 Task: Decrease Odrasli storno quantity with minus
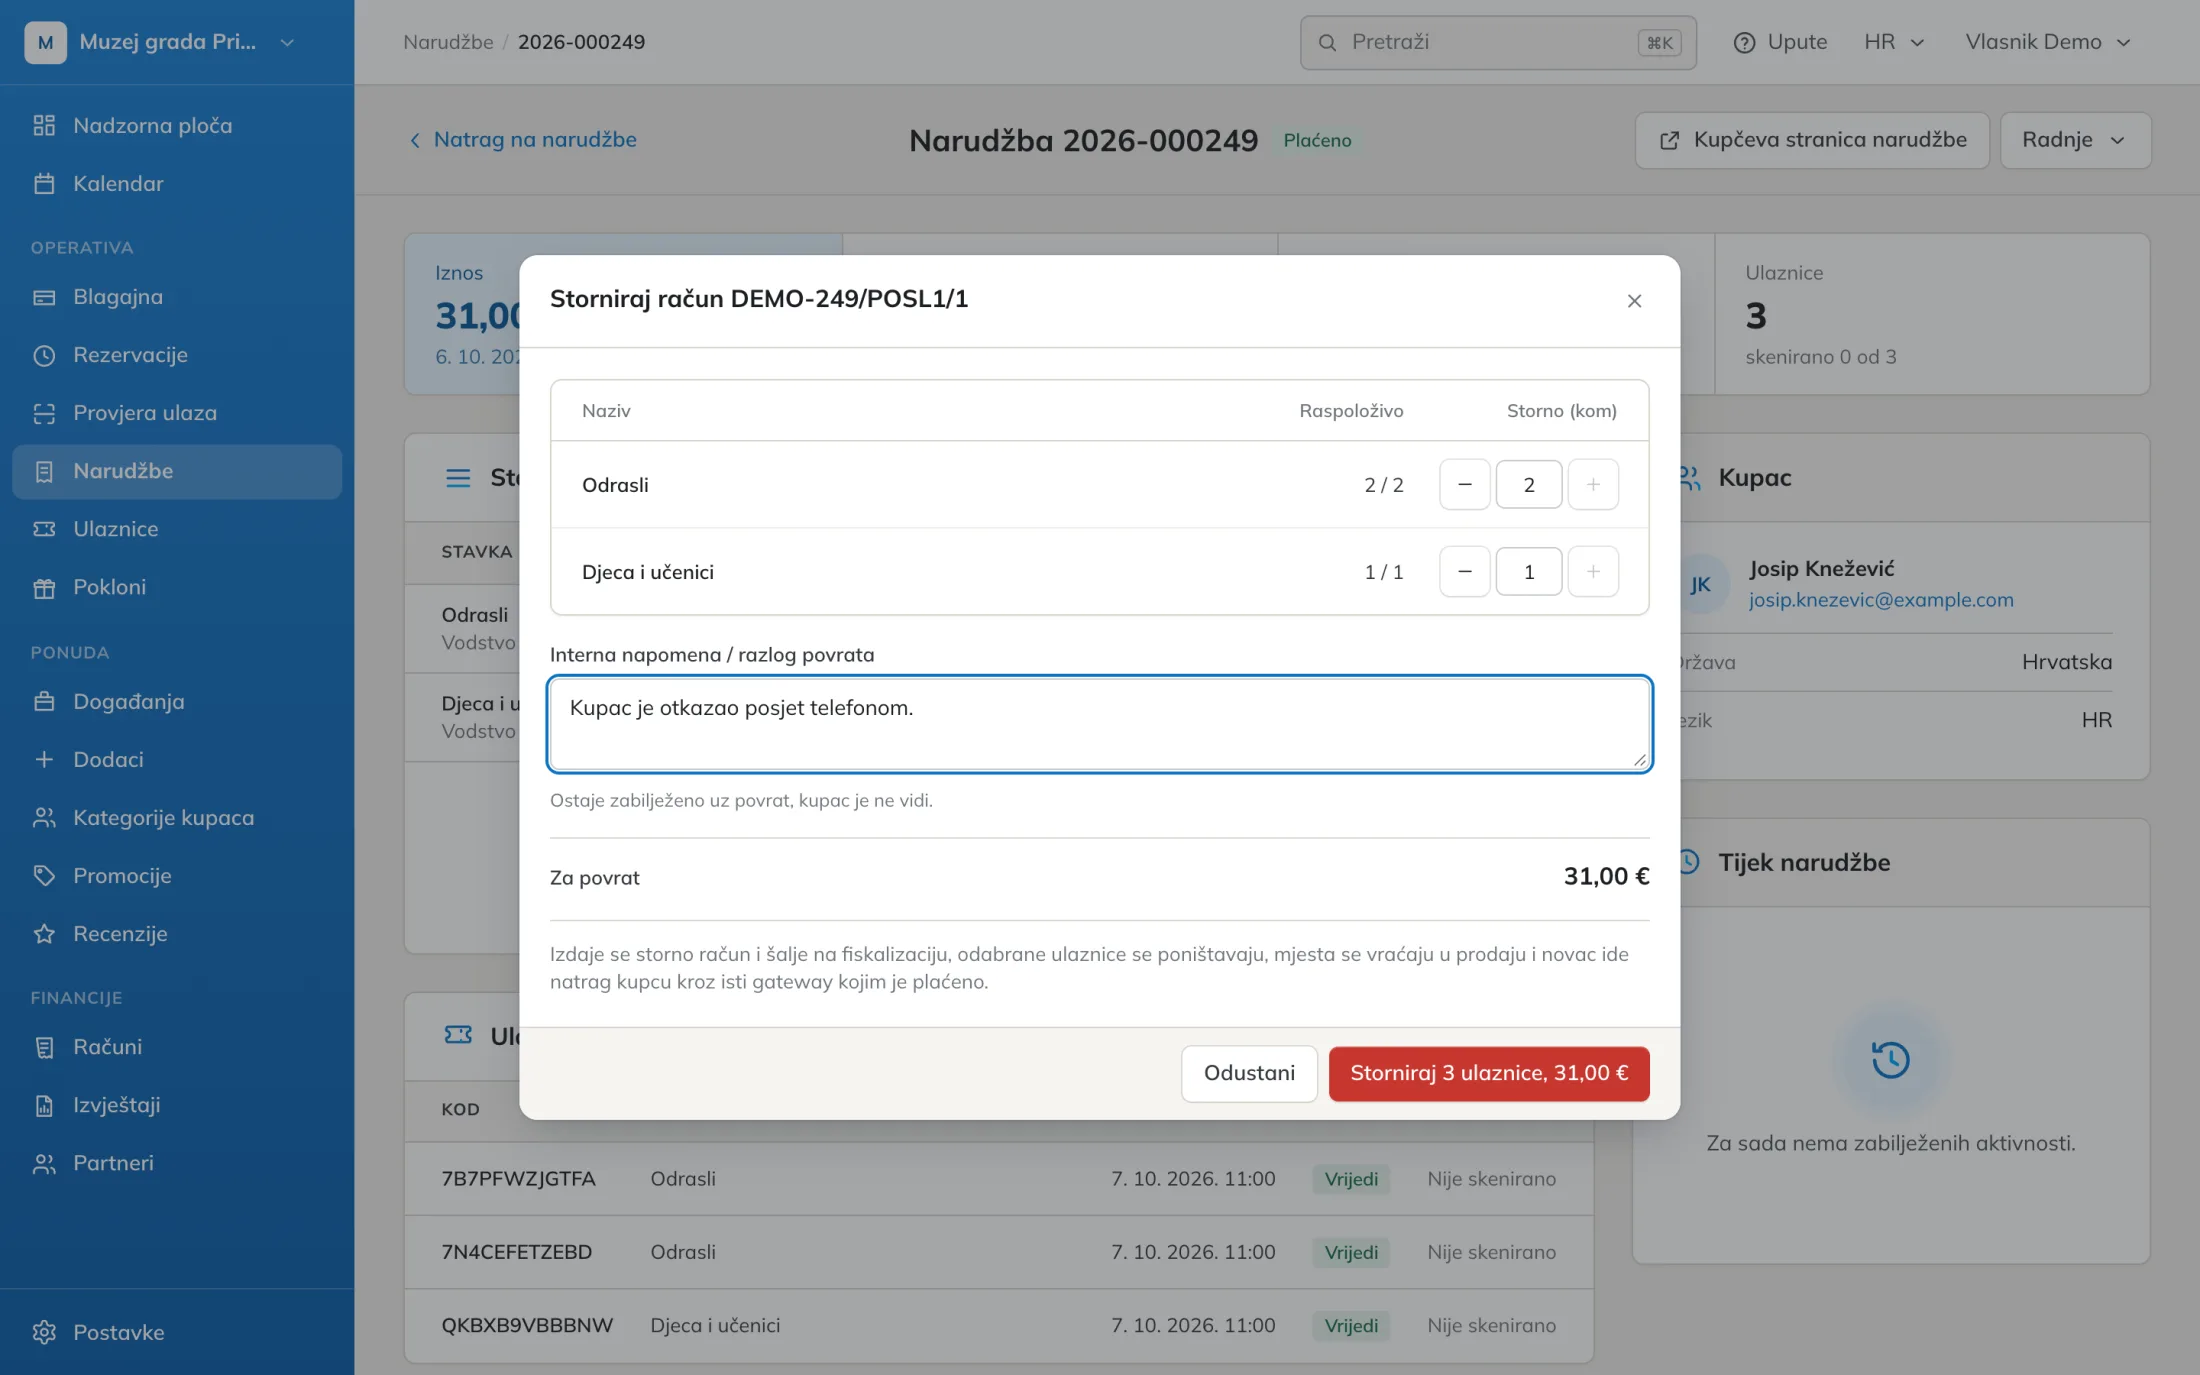click(1464, 484)
